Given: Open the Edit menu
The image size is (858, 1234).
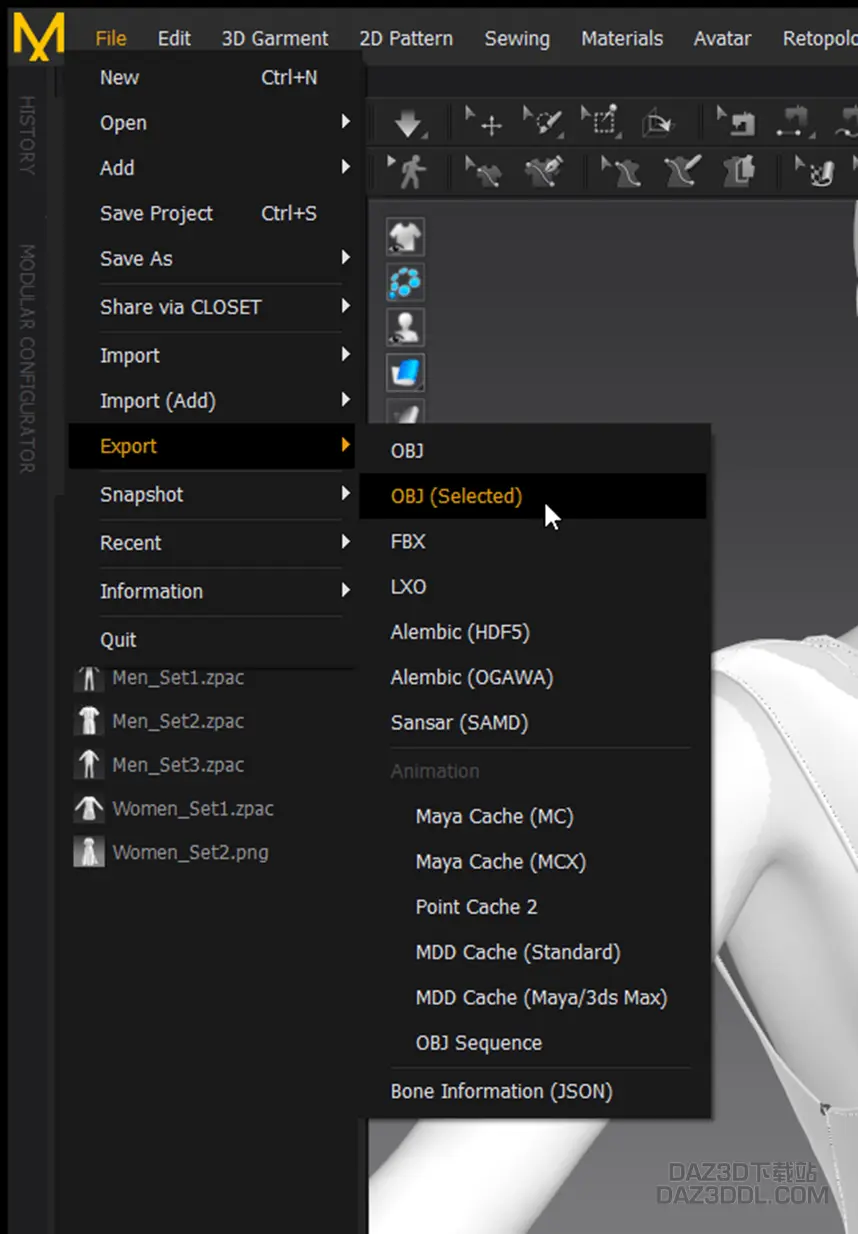Looking at the screenshot, I should pyautogui.click(x=174, y=38).
